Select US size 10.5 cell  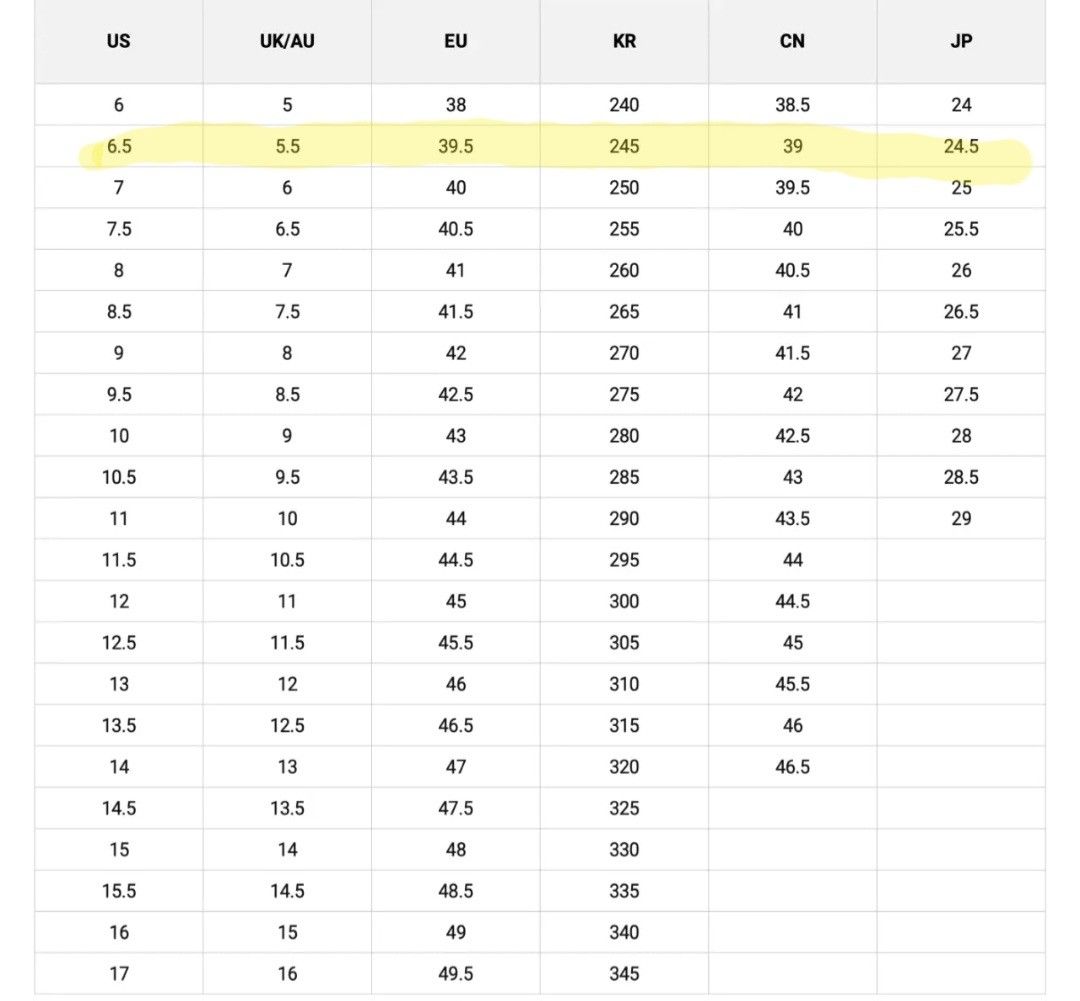118,478
